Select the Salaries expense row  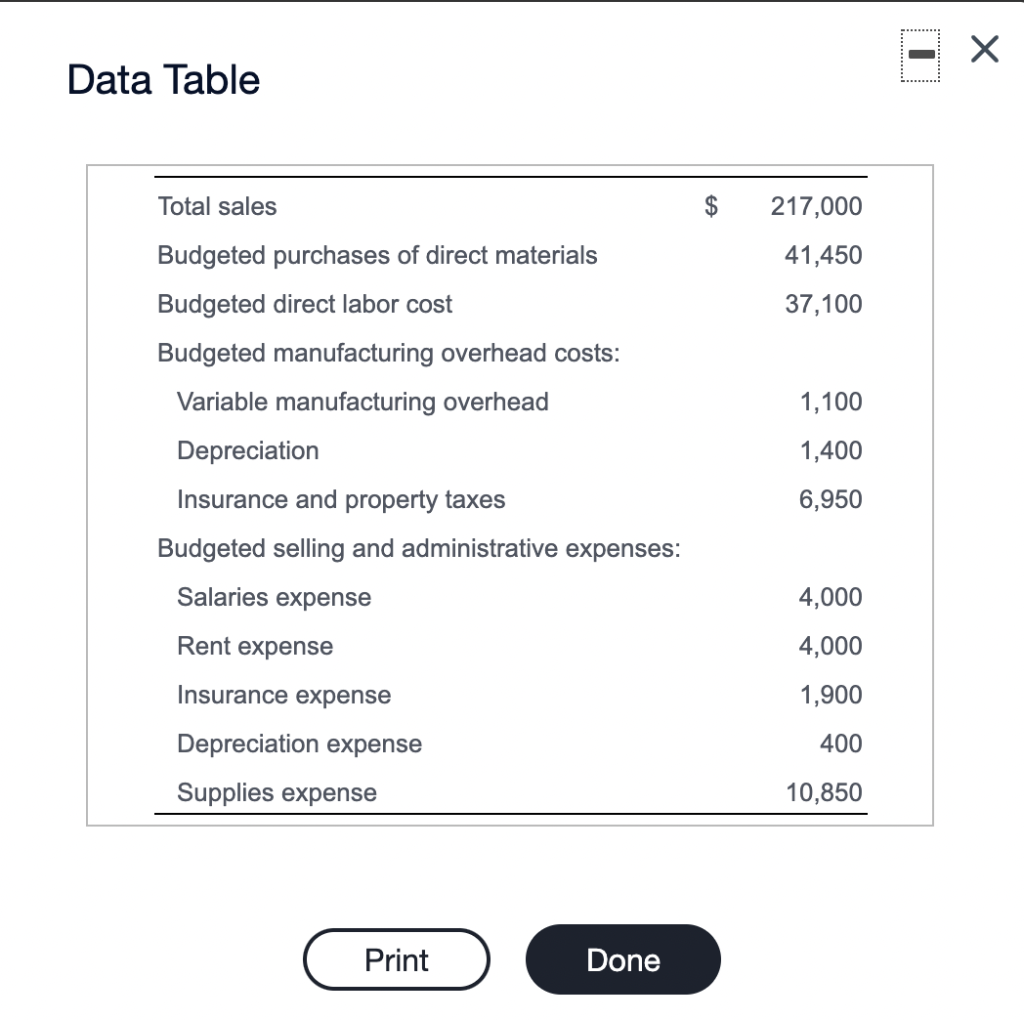point(273,597)
